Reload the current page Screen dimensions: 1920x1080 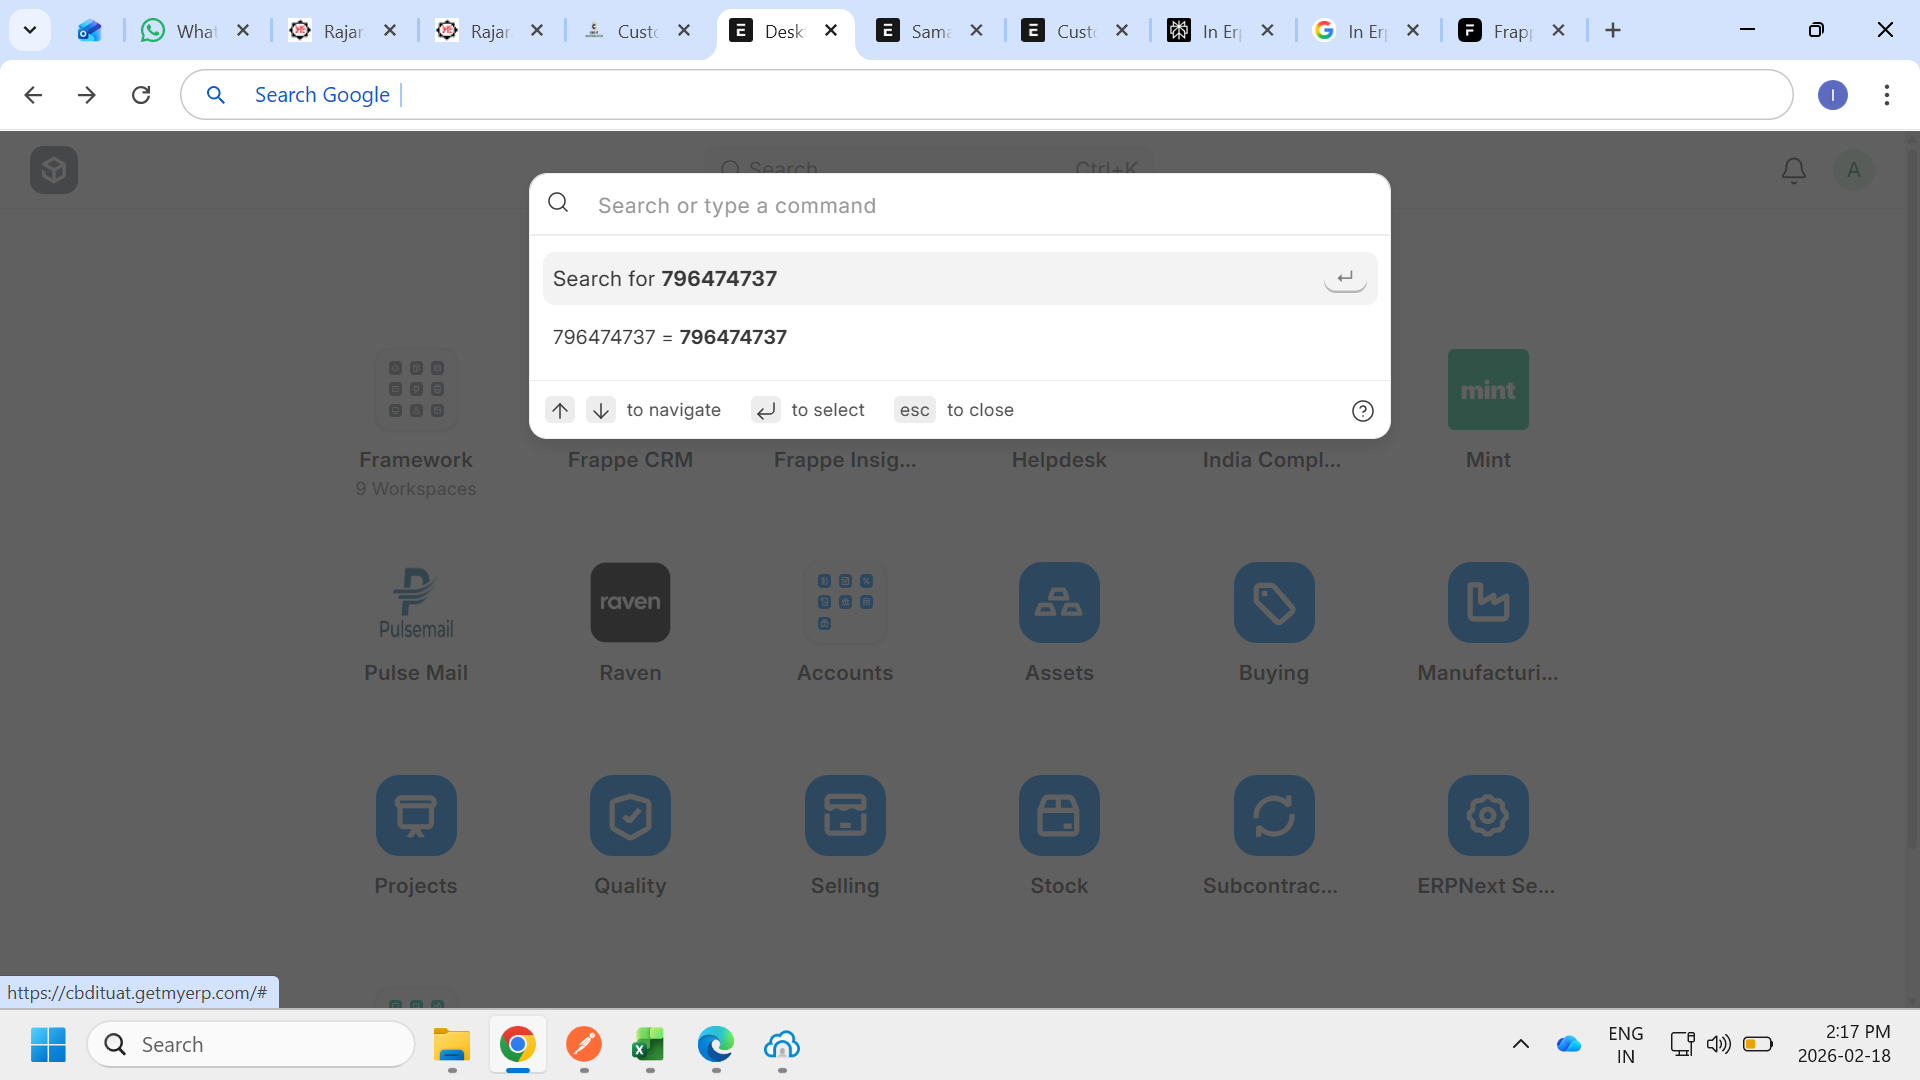coord(141,95)
